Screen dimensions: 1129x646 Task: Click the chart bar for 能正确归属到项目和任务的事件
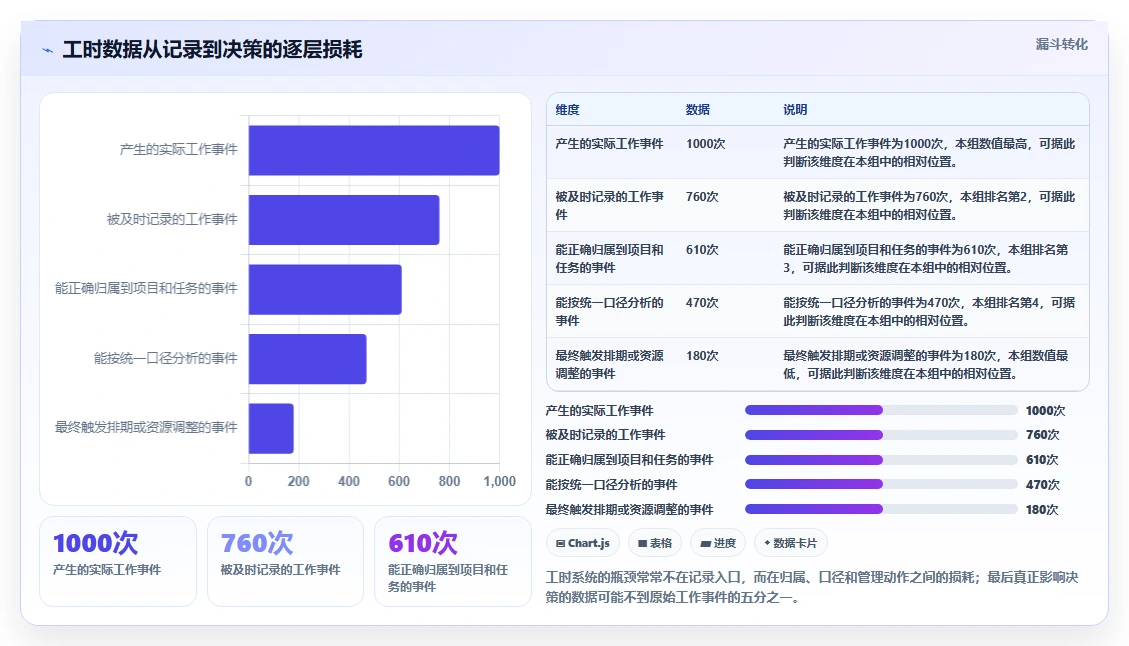pyautogui.click(x=325, y=290)
